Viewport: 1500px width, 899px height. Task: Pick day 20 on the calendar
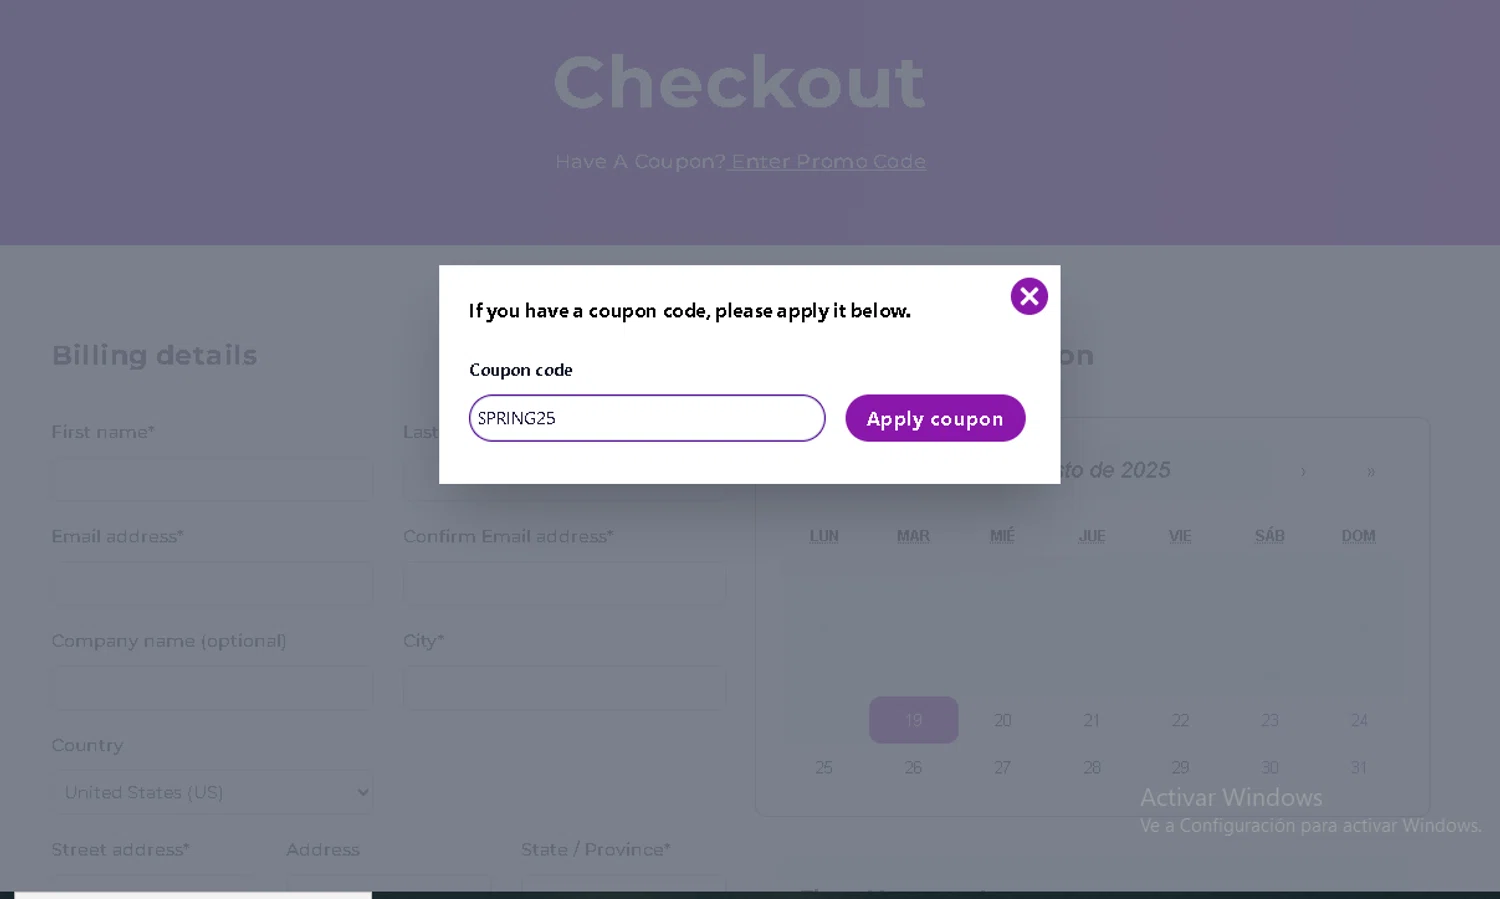click(1002, 720)
